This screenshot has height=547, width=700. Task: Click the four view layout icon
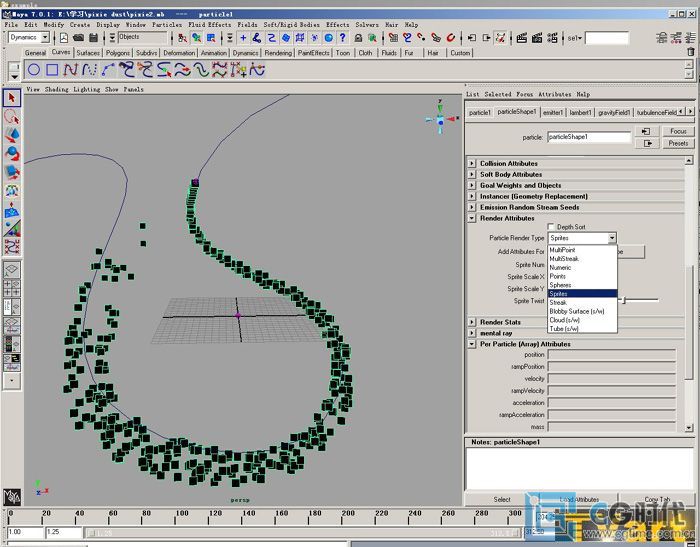(12, 288)
